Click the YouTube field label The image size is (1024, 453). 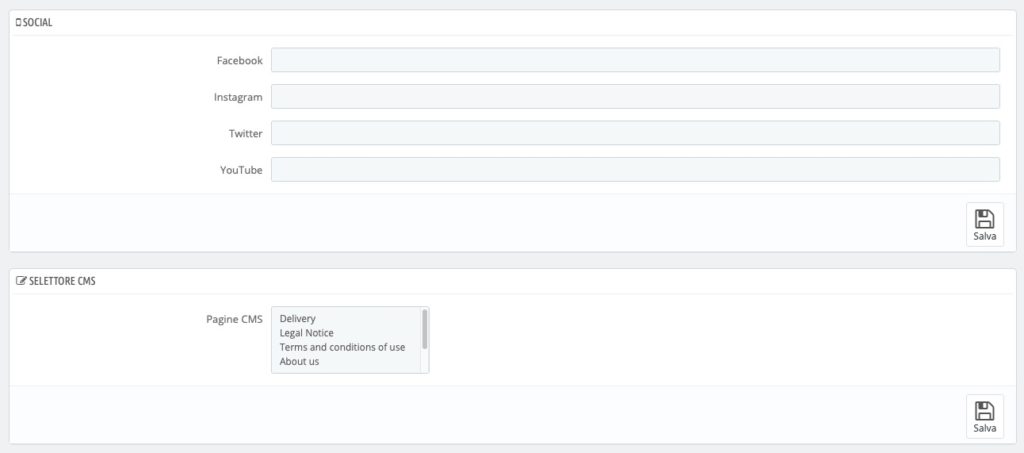[241, 170]
